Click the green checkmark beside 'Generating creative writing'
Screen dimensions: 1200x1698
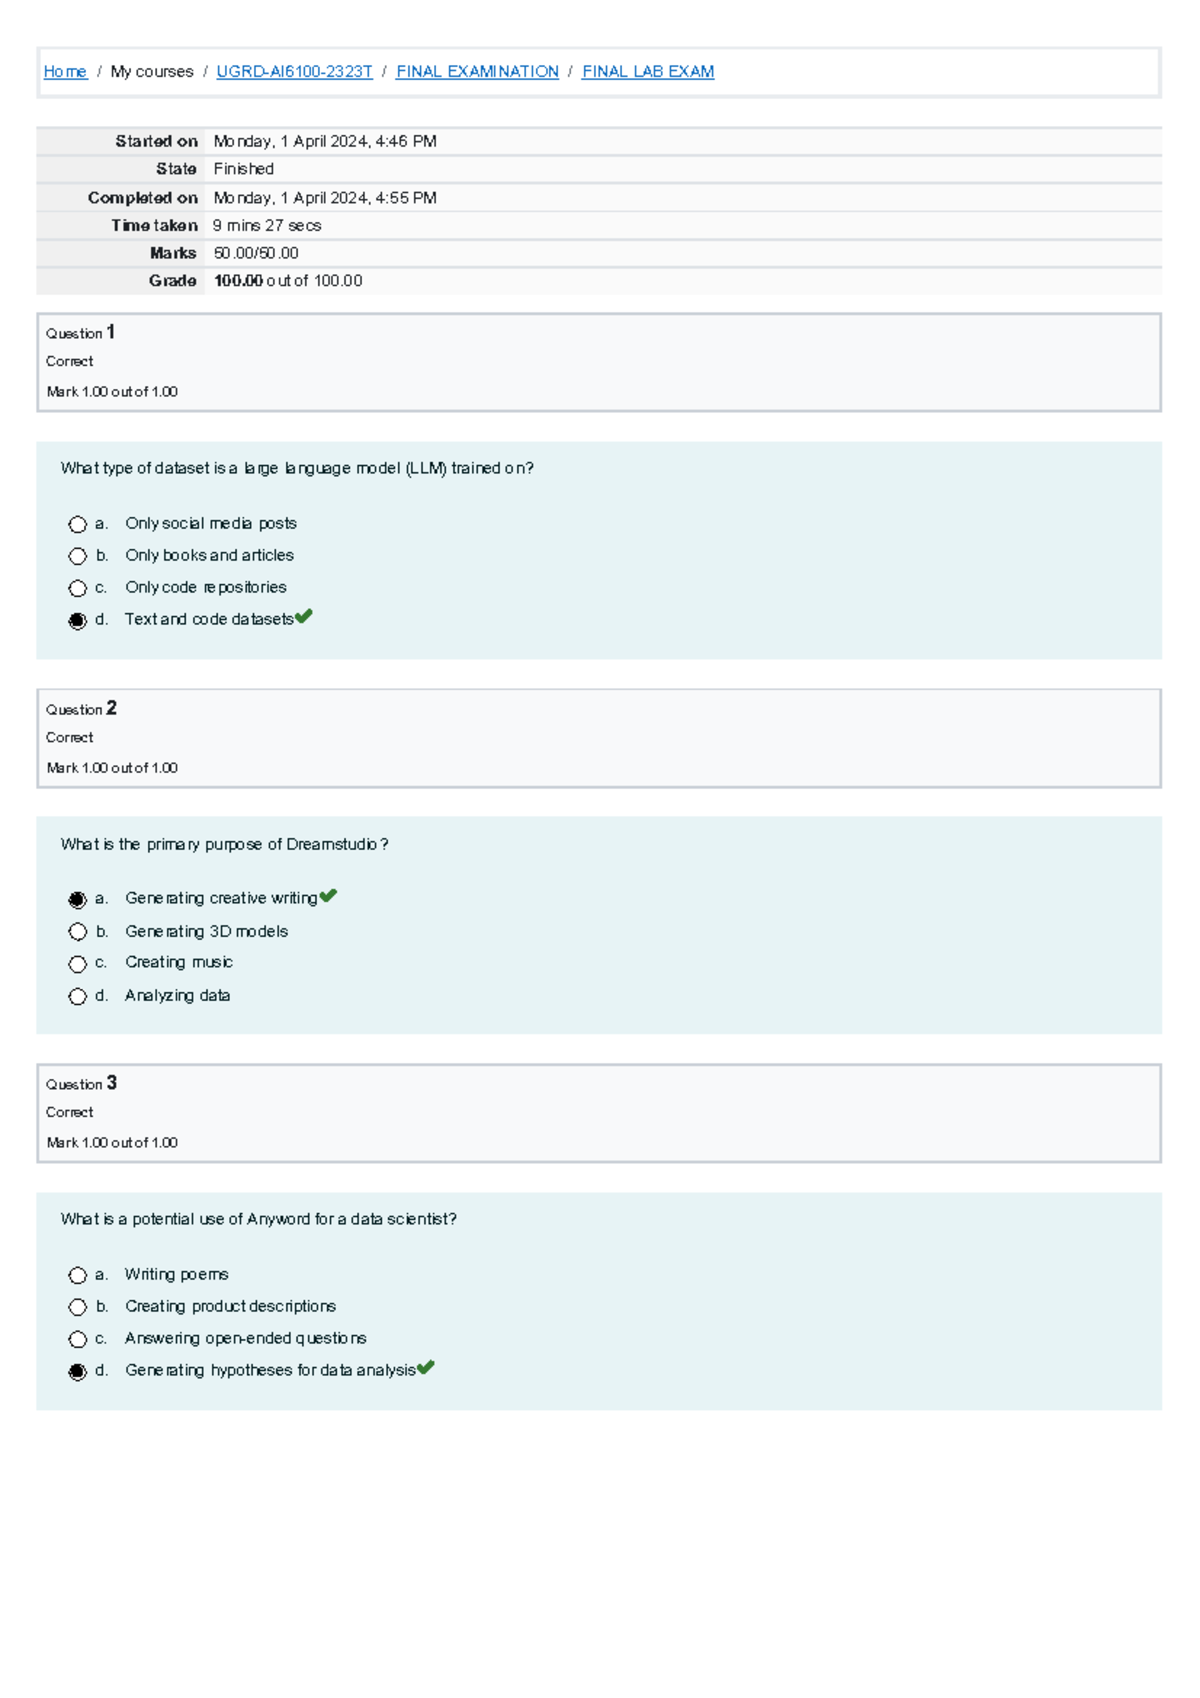click(331, 893)
